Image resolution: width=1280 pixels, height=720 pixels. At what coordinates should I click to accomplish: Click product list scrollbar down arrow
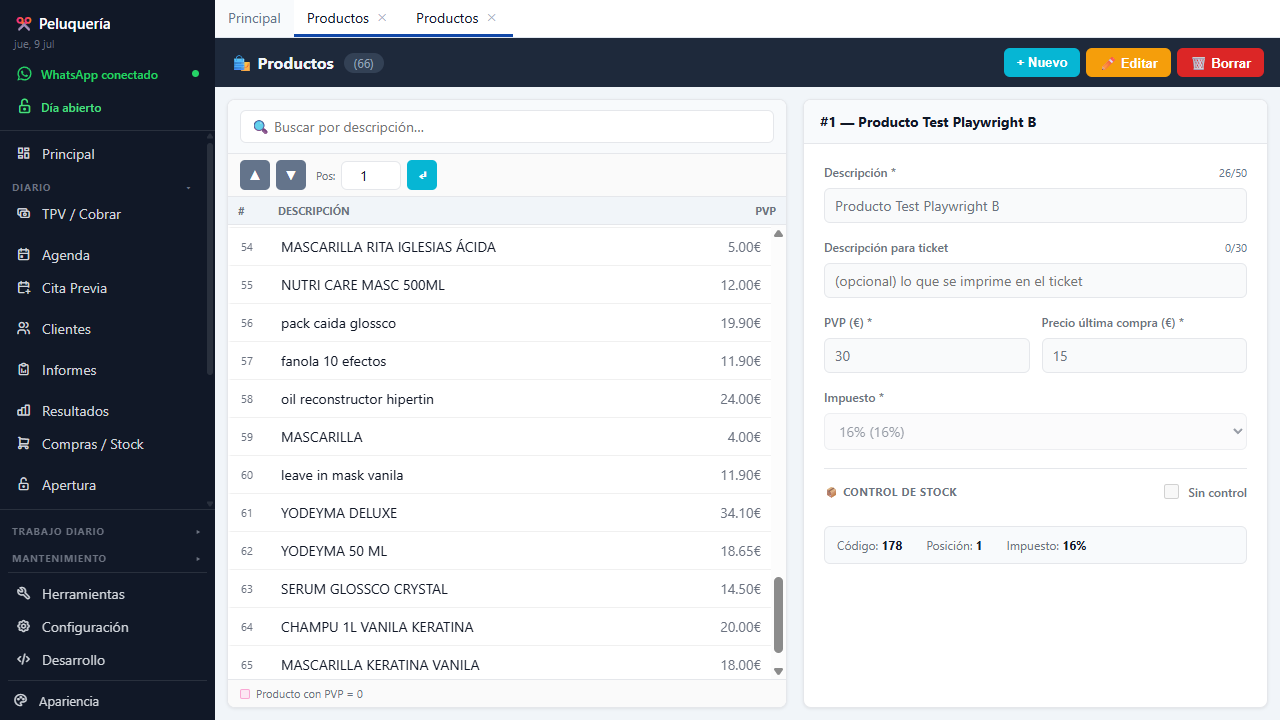[779, 671]
